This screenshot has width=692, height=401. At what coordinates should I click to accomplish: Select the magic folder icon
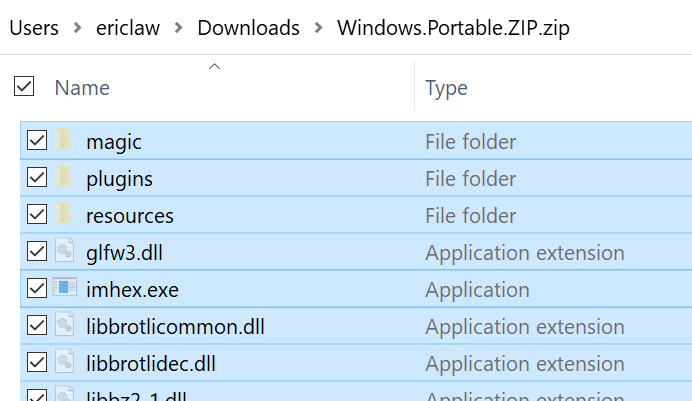[64, 140]
